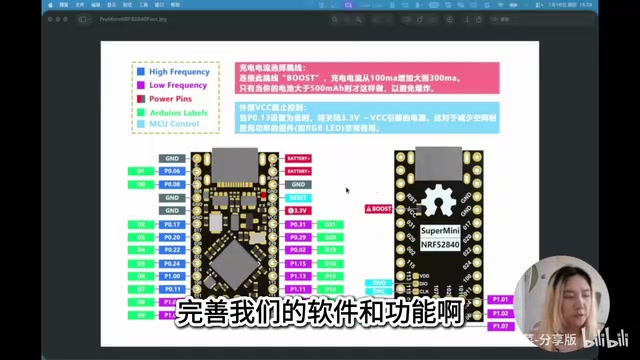Image resolution: width=640 pixels, height=360 pixels.
Task: Open the Share menu in Preview toolbar
Action: tap(479, 19)
